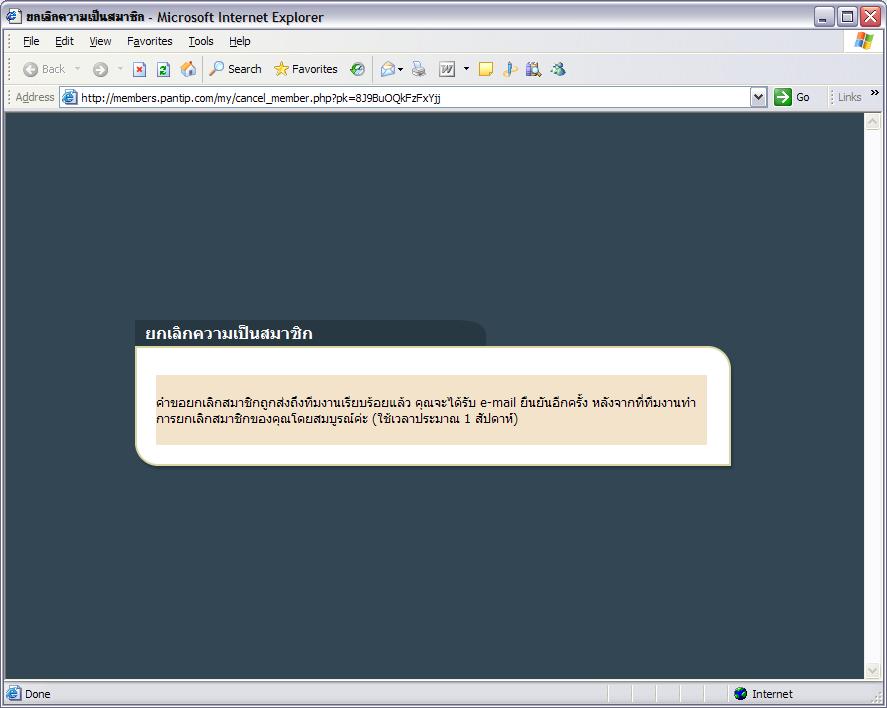Open the Favorites pane from toolbar
Viewport: 887px width, 708px height.
(305, 69)
